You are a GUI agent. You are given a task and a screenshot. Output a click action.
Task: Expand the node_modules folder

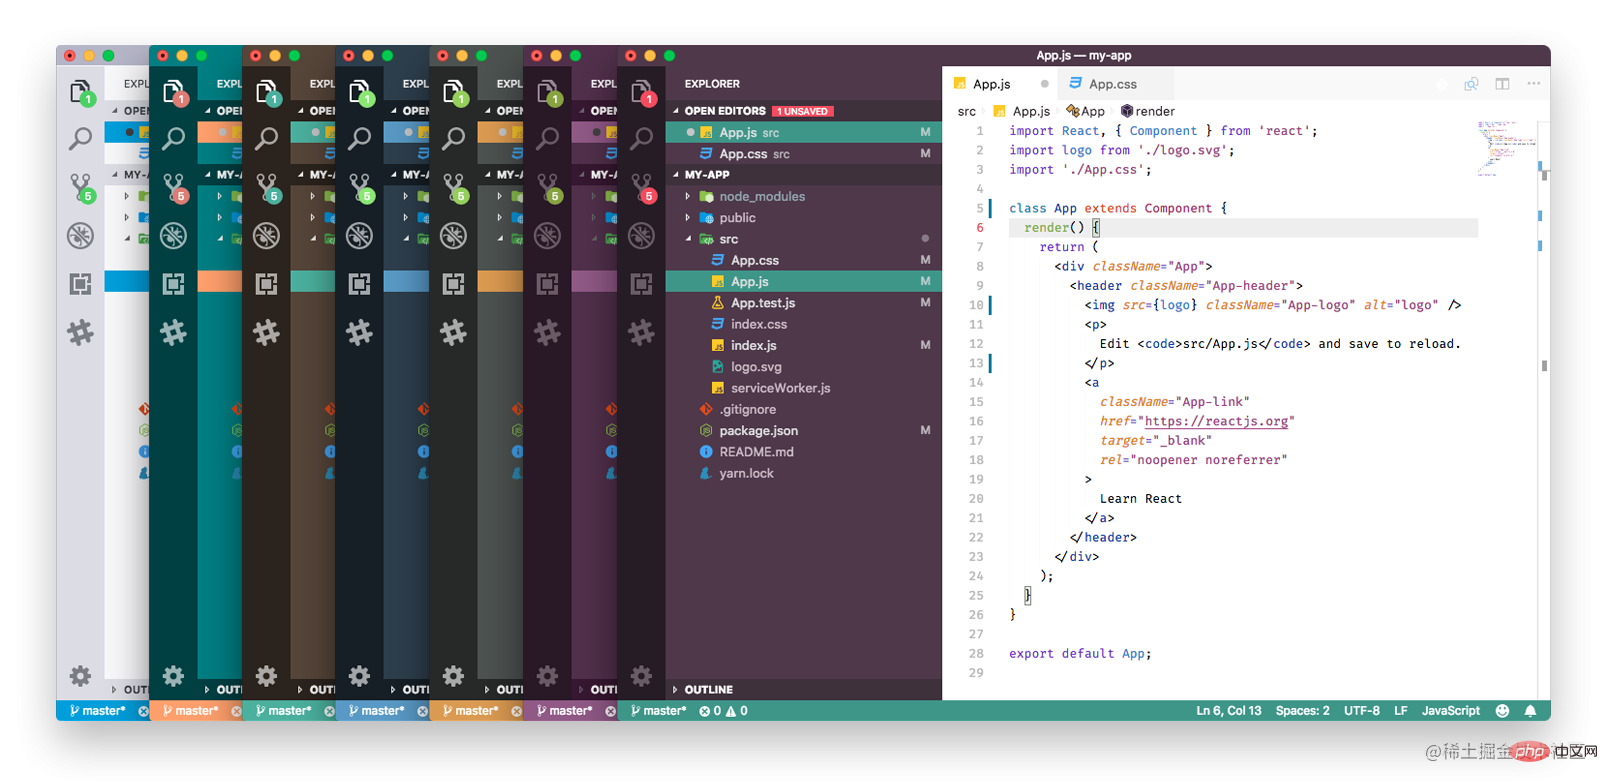761,197
